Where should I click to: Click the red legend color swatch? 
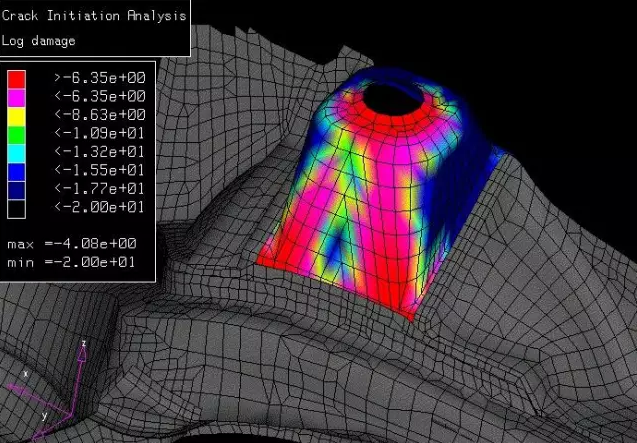point(17,78)
